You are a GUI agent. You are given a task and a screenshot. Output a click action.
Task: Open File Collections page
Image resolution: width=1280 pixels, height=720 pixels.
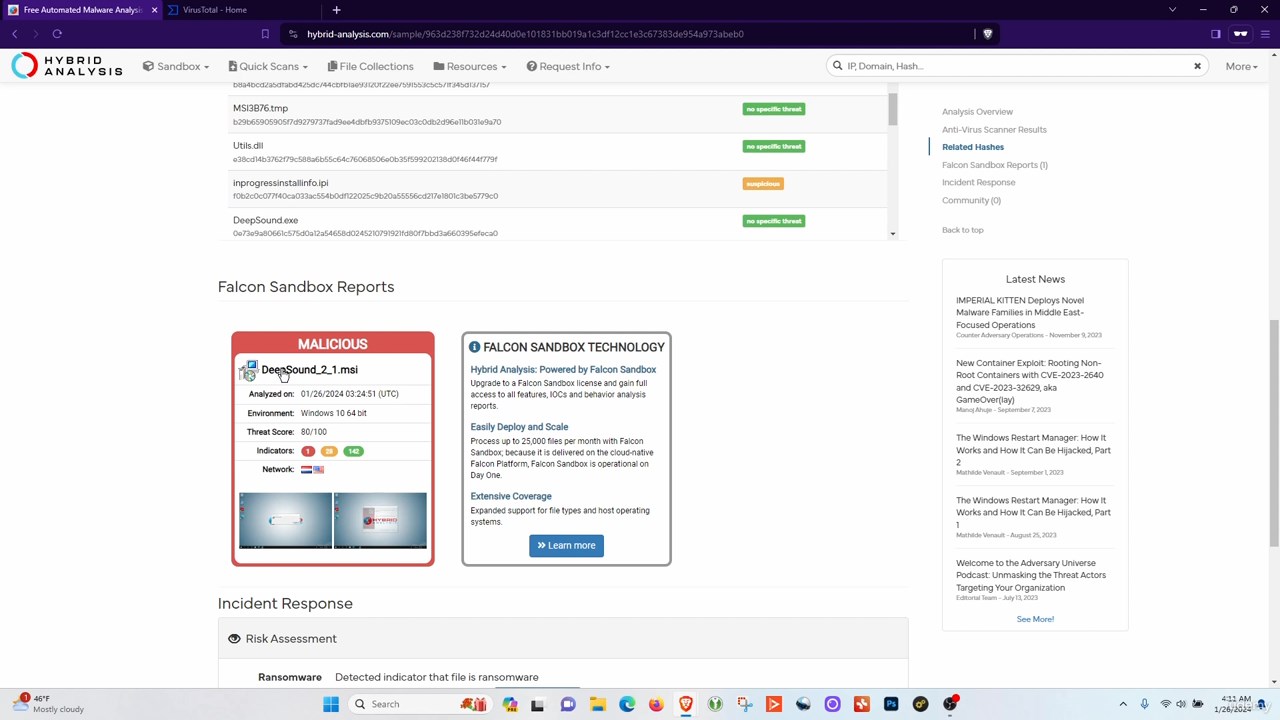click(x=369, y=66)
